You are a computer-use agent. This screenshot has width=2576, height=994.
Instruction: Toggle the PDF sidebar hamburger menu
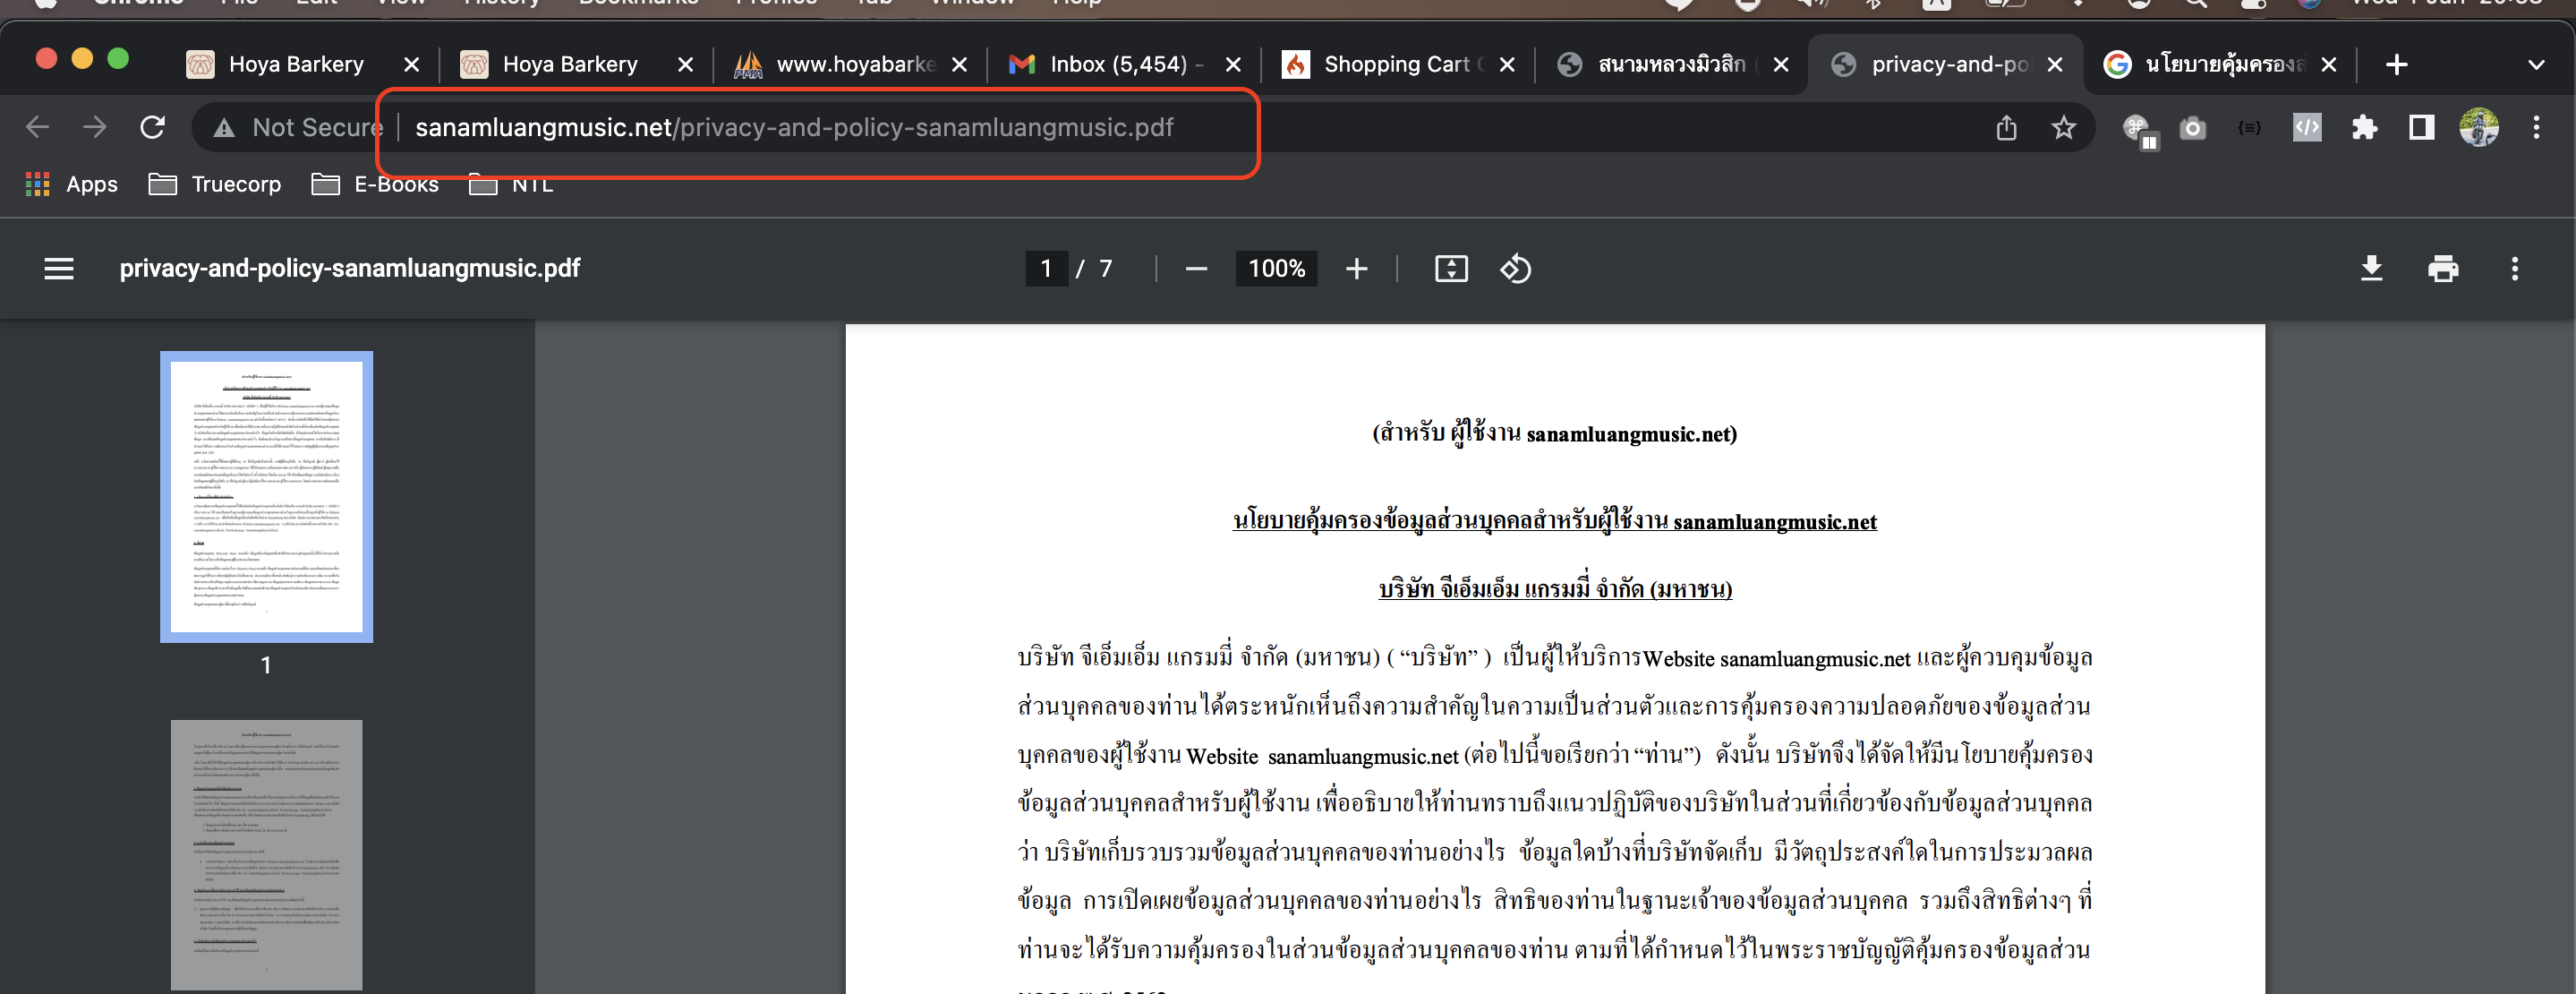[x=59, y=268]
